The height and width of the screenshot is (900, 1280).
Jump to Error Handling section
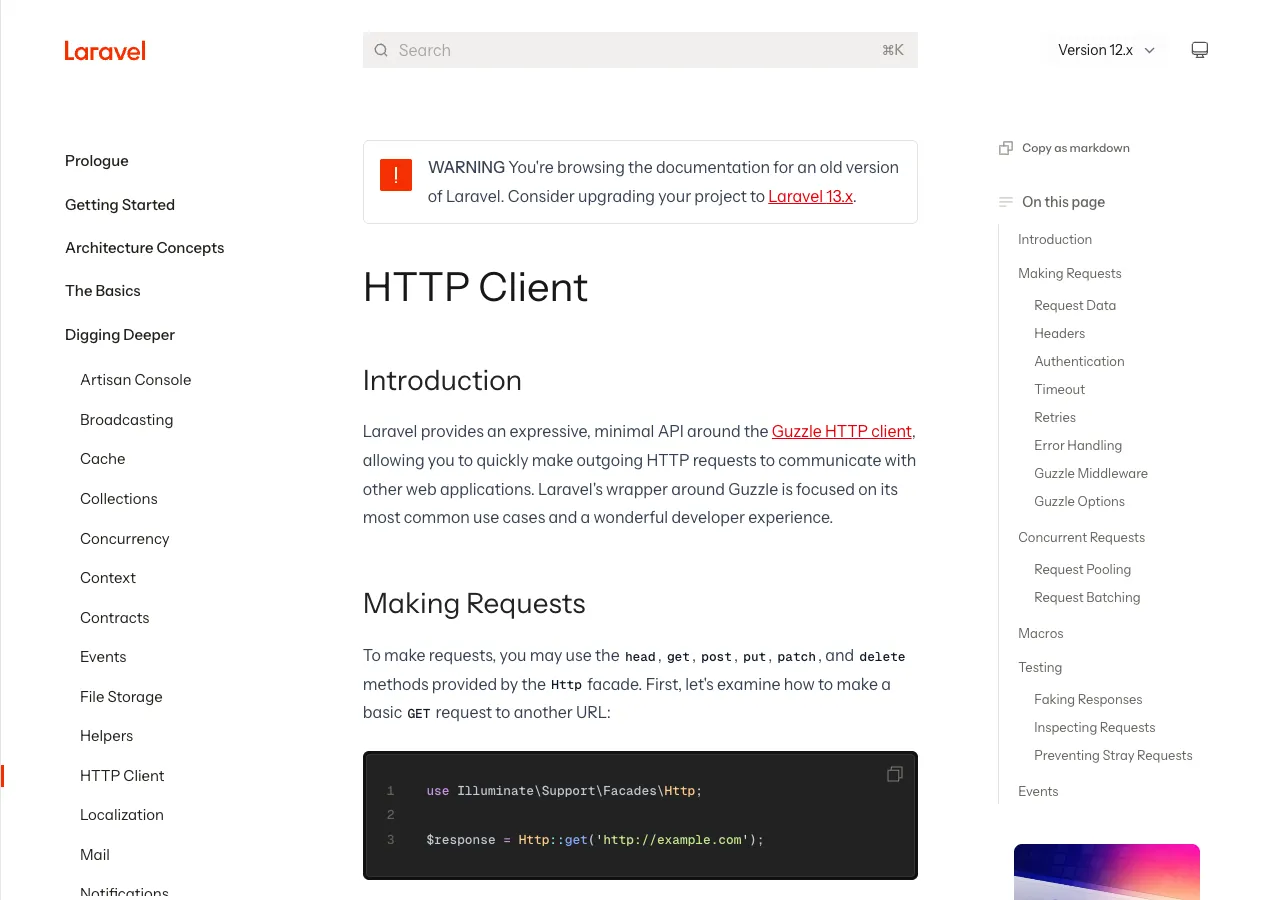tap(1078, 445)
